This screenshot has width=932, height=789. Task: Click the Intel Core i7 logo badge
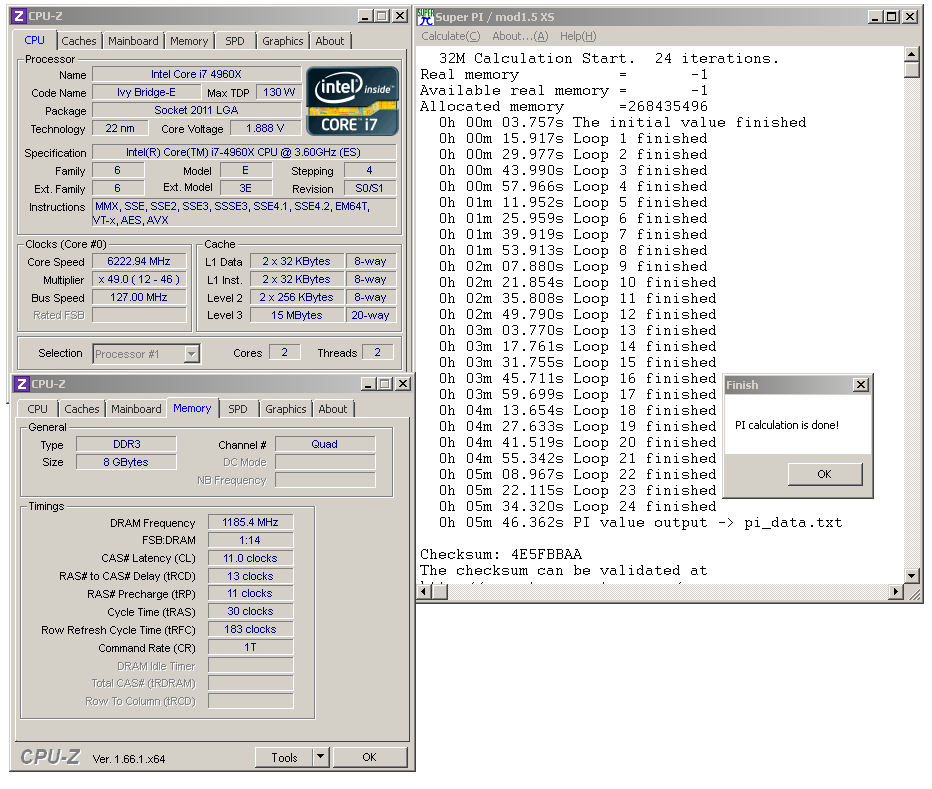(x=352, y=101)
